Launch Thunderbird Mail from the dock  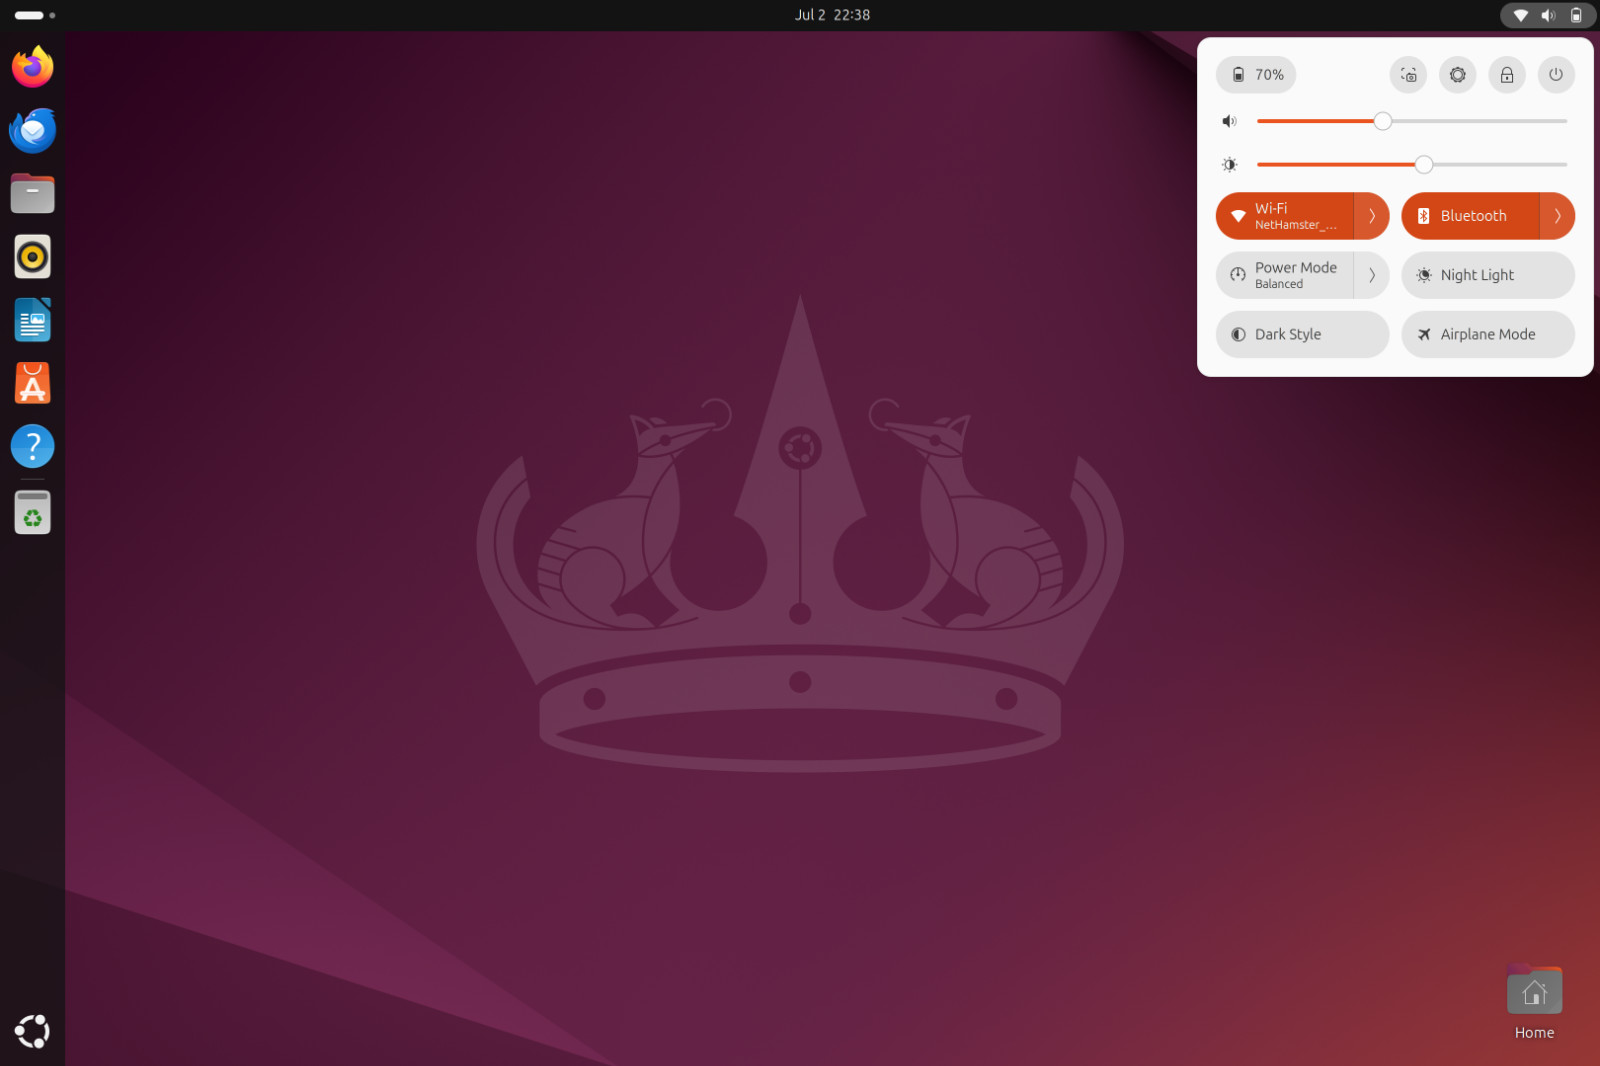pyautogui.click(x=32, y=130)
